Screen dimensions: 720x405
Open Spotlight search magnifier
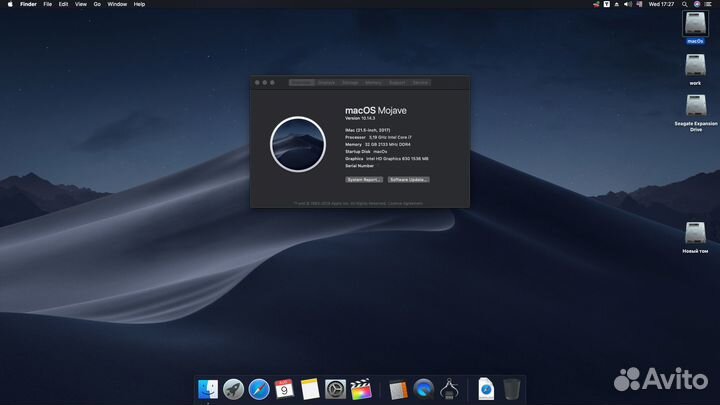pos(685,4)
